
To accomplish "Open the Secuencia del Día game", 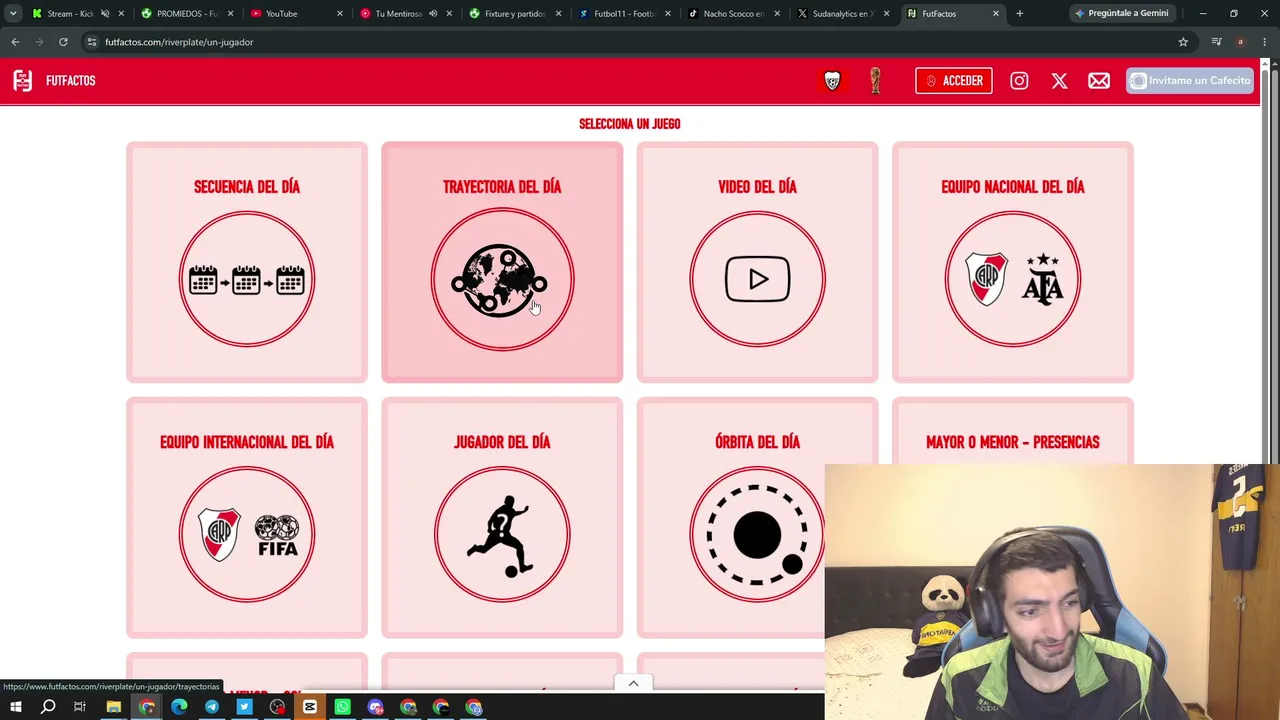I will [x=247, y=262].
